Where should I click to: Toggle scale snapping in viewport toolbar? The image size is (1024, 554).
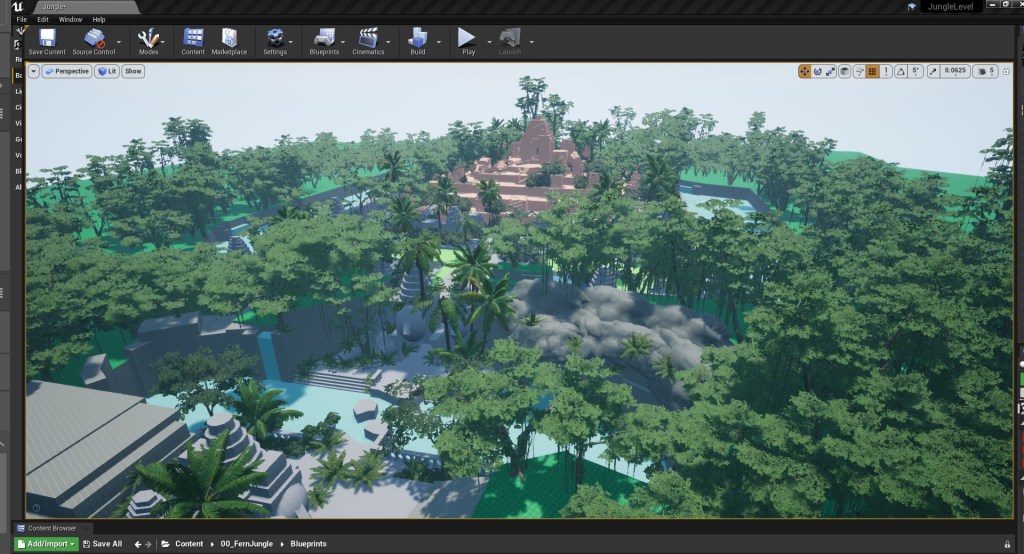click(x=933, y=71)
